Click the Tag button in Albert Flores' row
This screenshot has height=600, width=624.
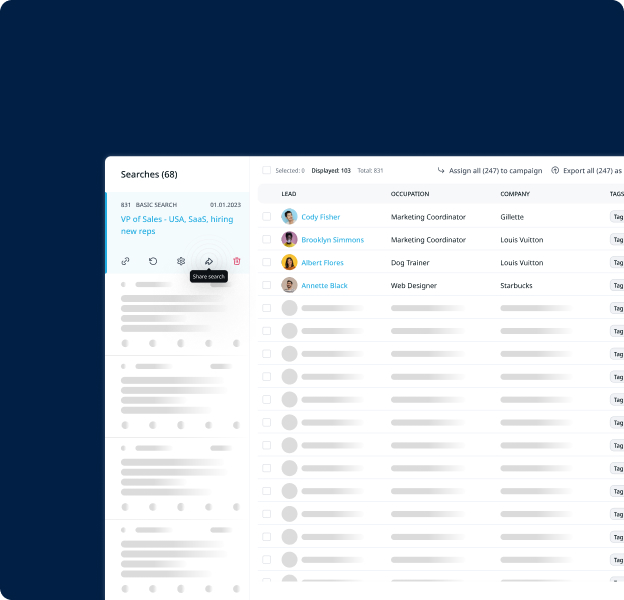tap(618, 263)
